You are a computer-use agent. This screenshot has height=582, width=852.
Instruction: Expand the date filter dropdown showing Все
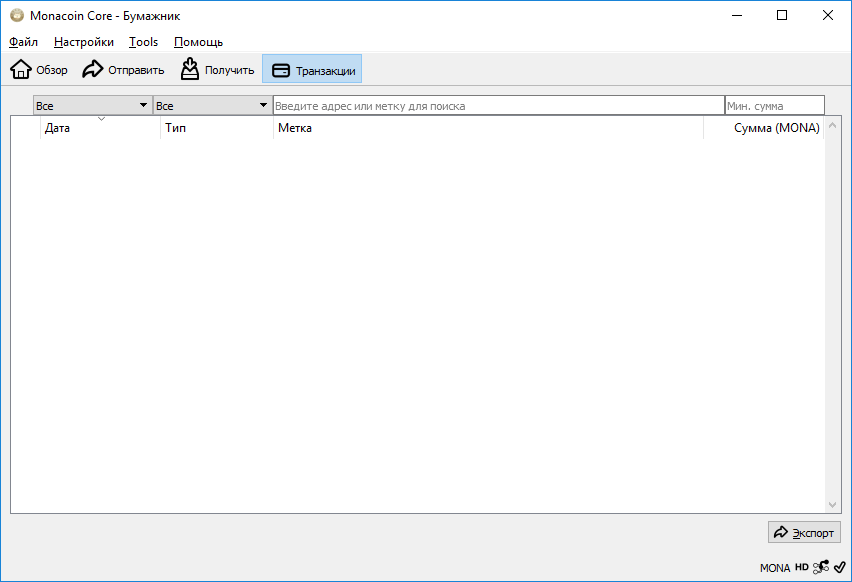click(x=92, y=105)
